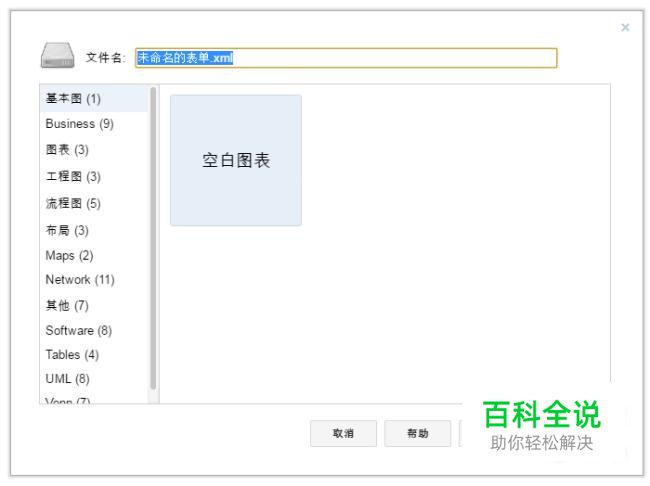Click the filename input field
This screenshot has width=650, height=486.
[346, 58]
